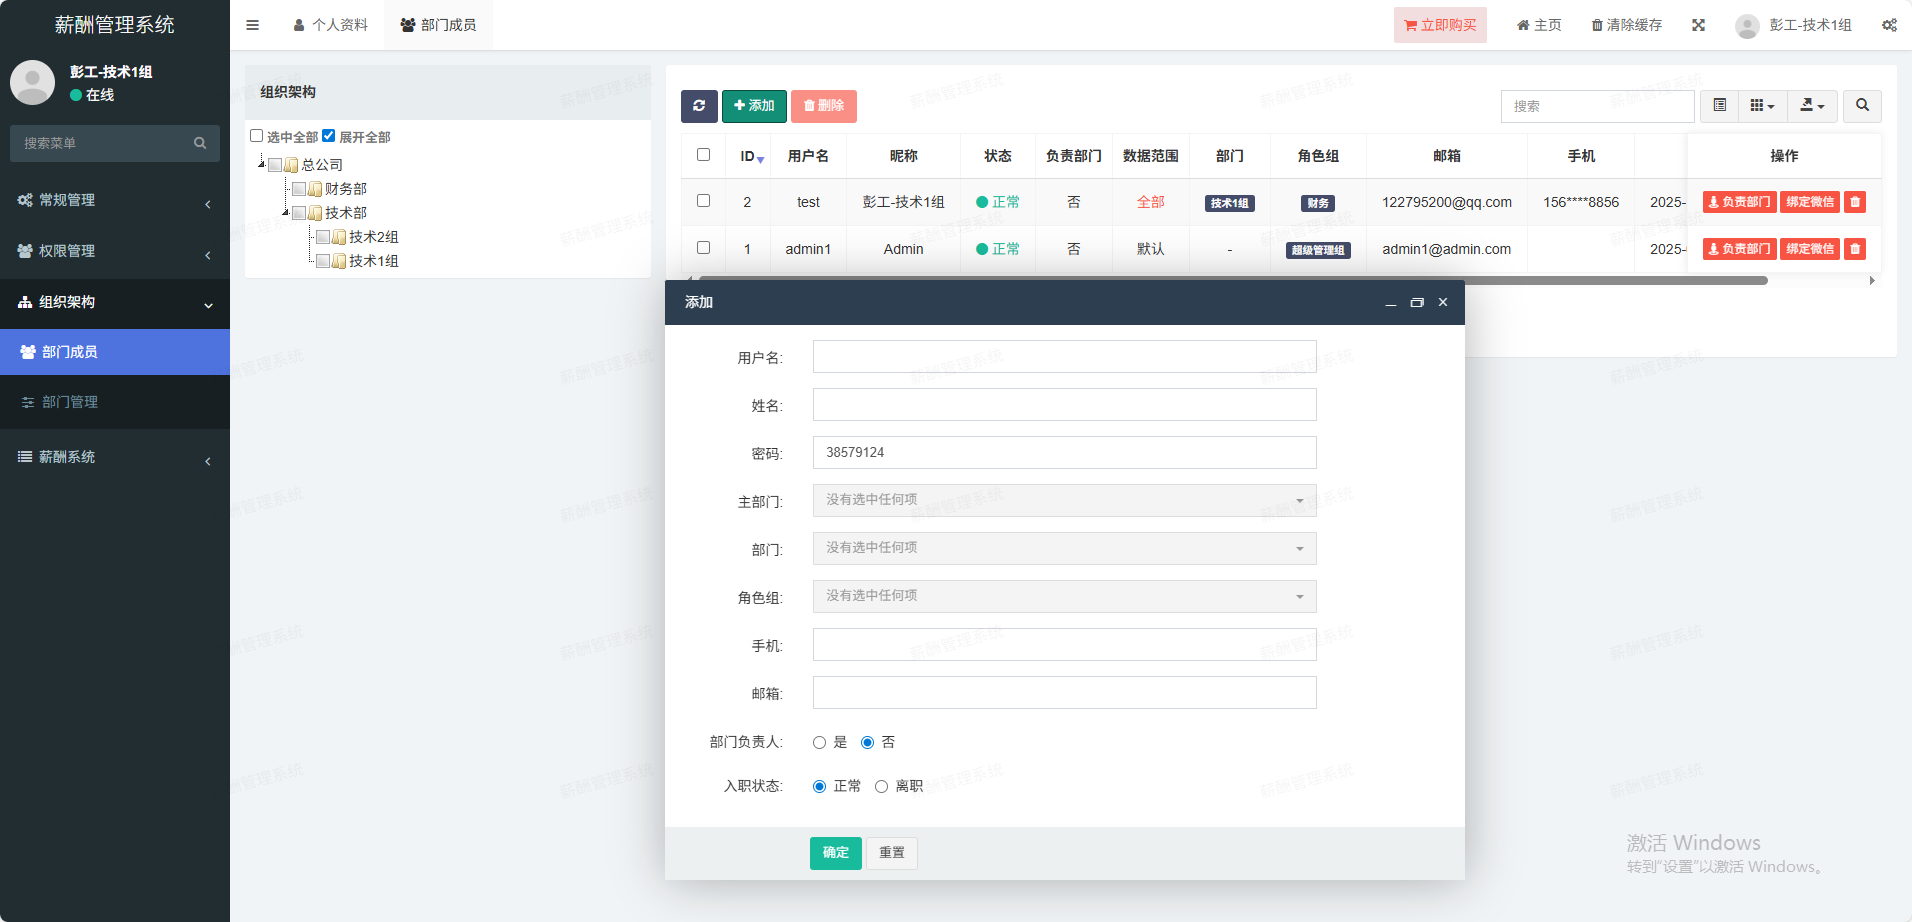Click the sidebar hamburger menu toggle icon

(253, 25)
